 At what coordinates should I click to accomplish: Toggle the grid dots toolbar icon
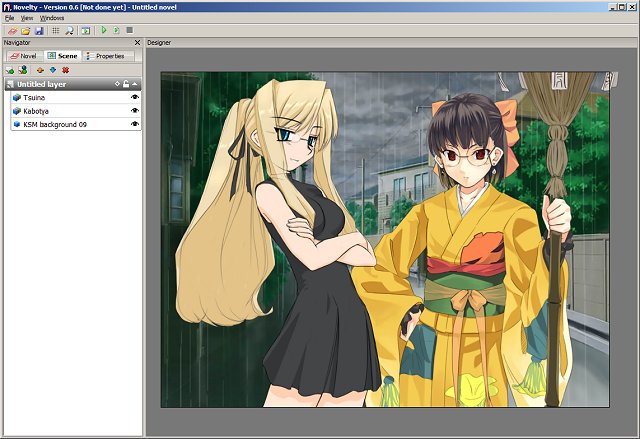point(56,31)
